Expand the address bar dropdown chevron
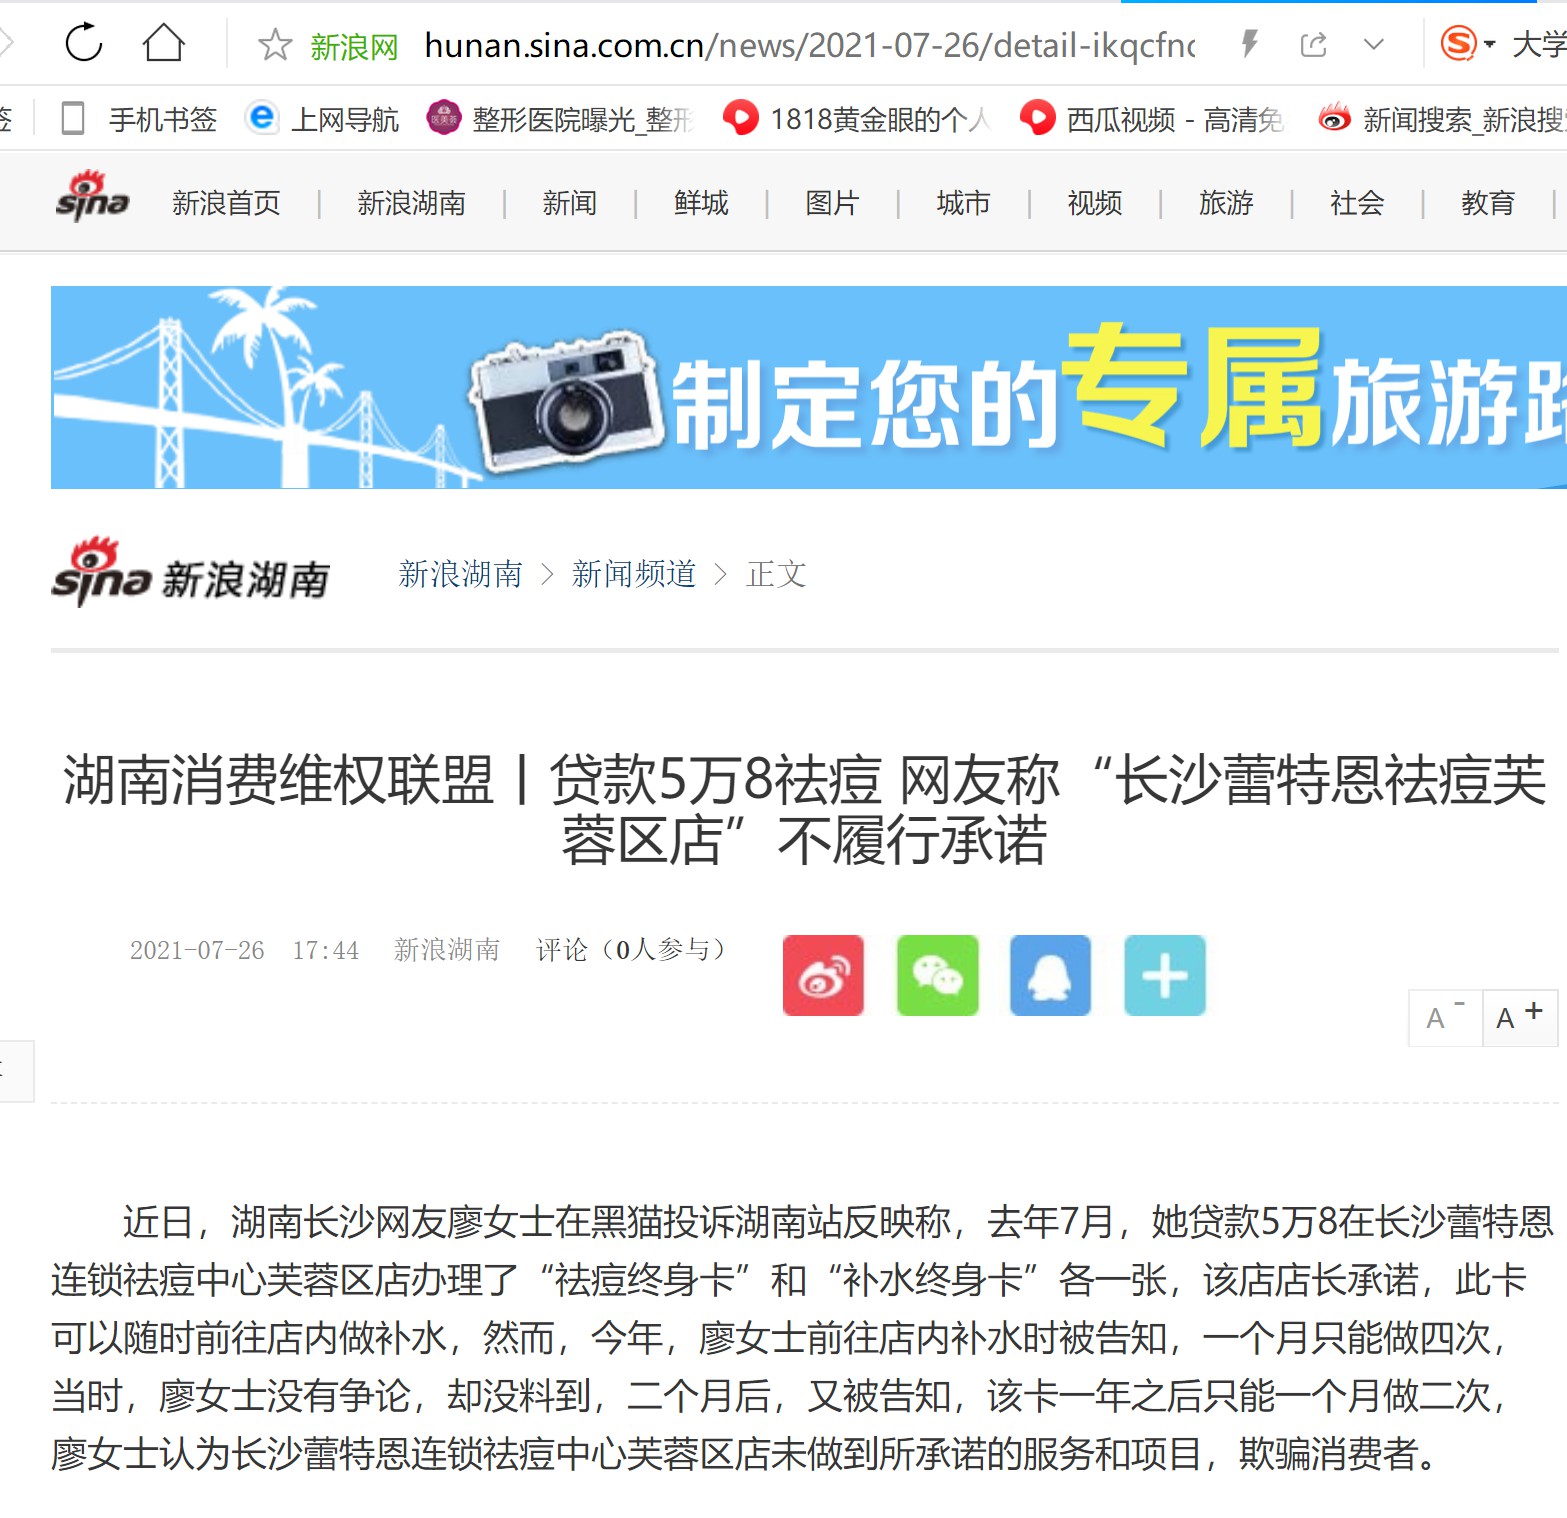Image resolution: width=1567 pixels, height=1518 pixels. coord(1374,44)
